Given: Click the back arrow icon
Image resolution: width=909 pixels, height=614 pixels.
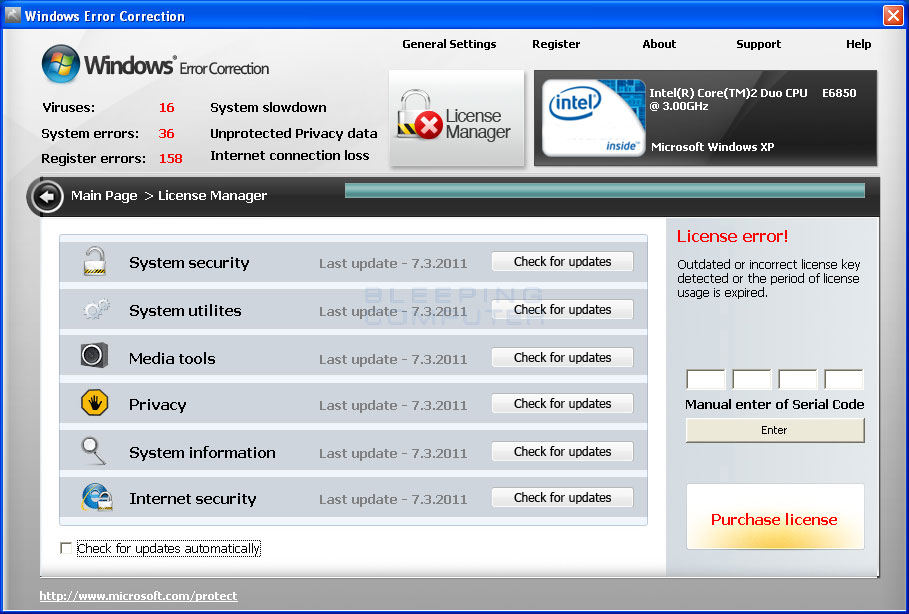Looking at the screenshot, I should 47,197.
